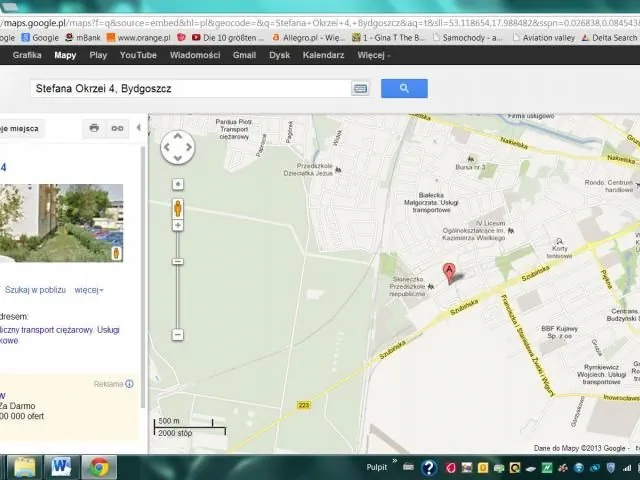
Task: Open the Samochody bookmark
Action: click(x=468, y=38)
